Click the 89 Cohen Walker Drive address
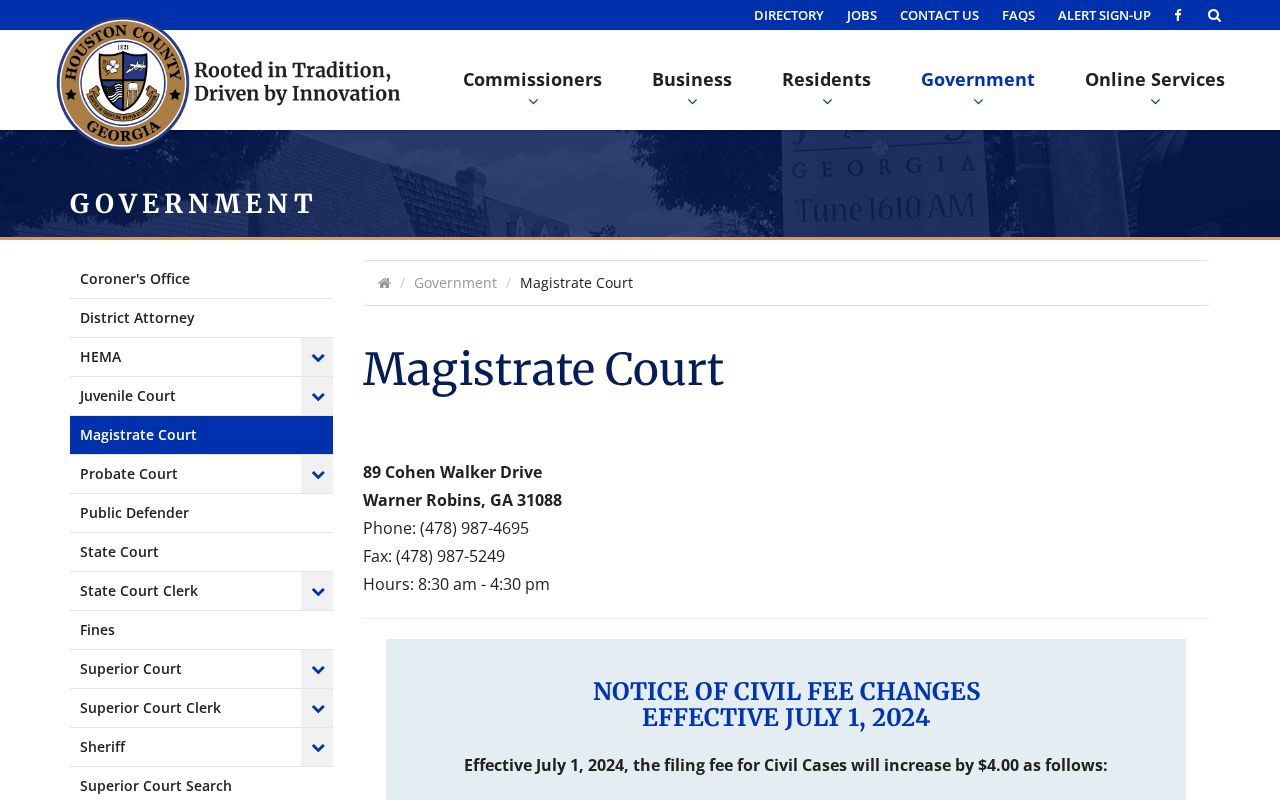 [x=452, y=472]
